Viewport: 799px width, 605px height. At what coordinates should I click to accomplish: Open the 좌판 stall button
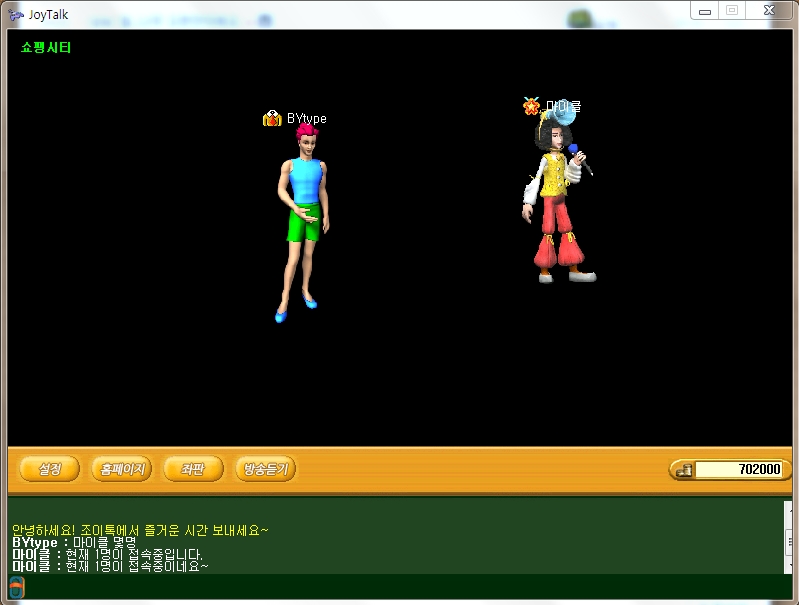[192, 469]
